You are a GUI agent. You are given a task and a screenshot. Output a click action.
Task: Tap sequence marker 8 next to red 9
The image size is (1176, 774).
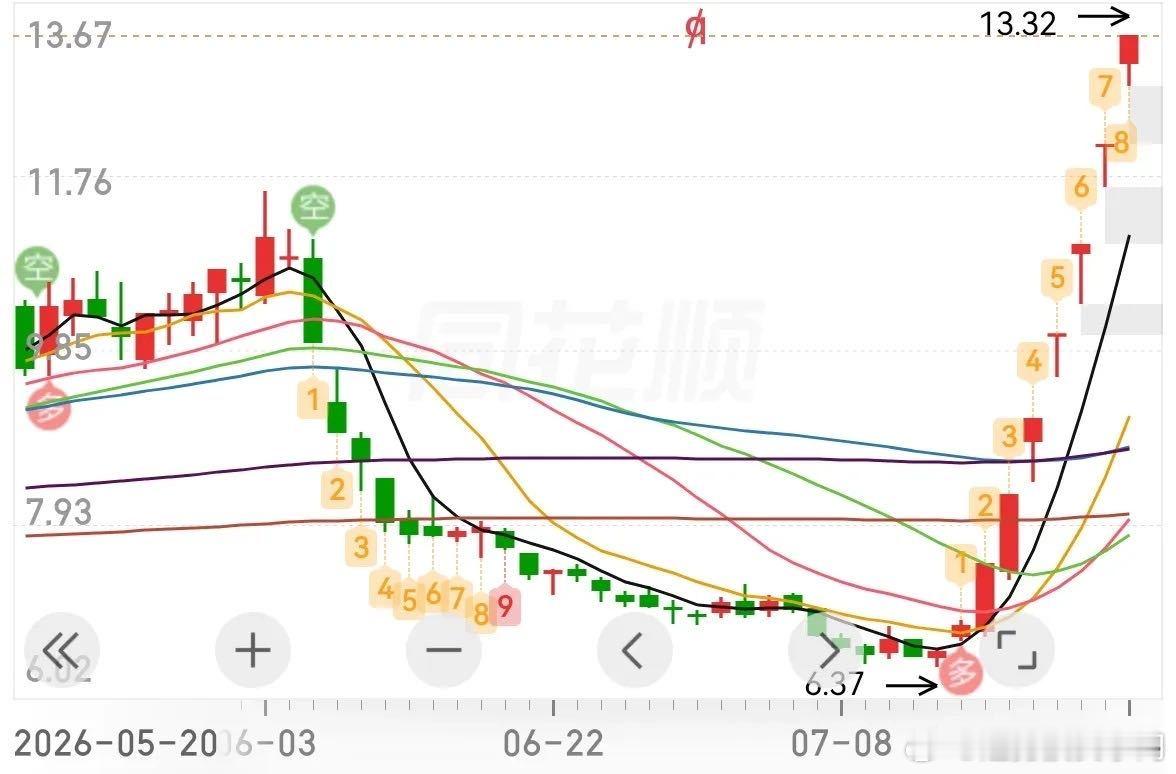click(x=481, y=615)
